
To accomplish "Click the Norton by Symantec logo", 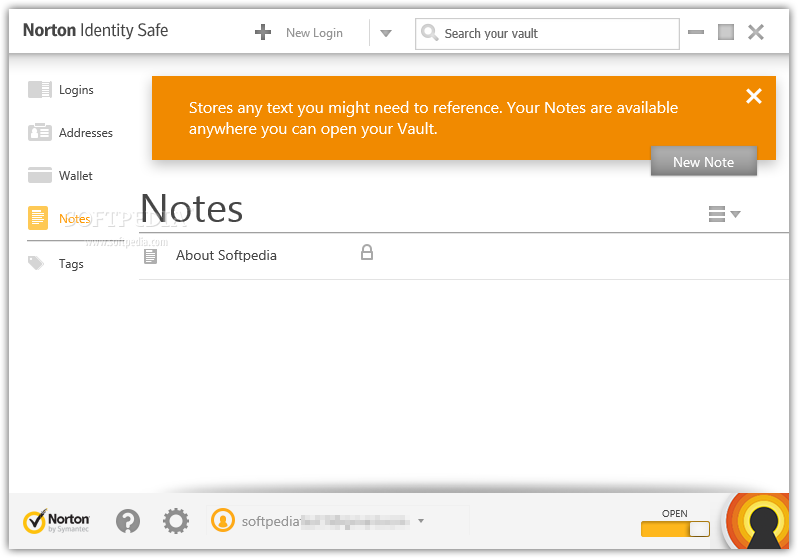I will (56, 521).
